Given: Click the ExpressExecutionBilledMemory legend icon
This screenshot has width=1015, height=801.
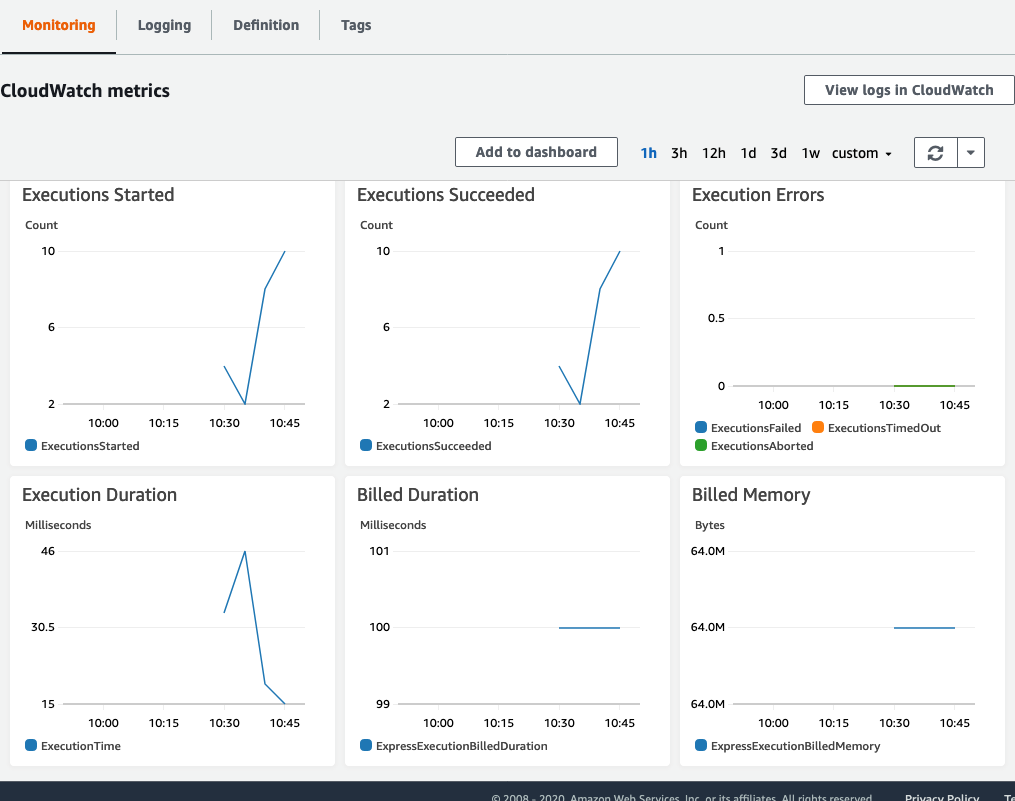Looking at the screenshot, I should pyautogui.click(x=700, y=745).
